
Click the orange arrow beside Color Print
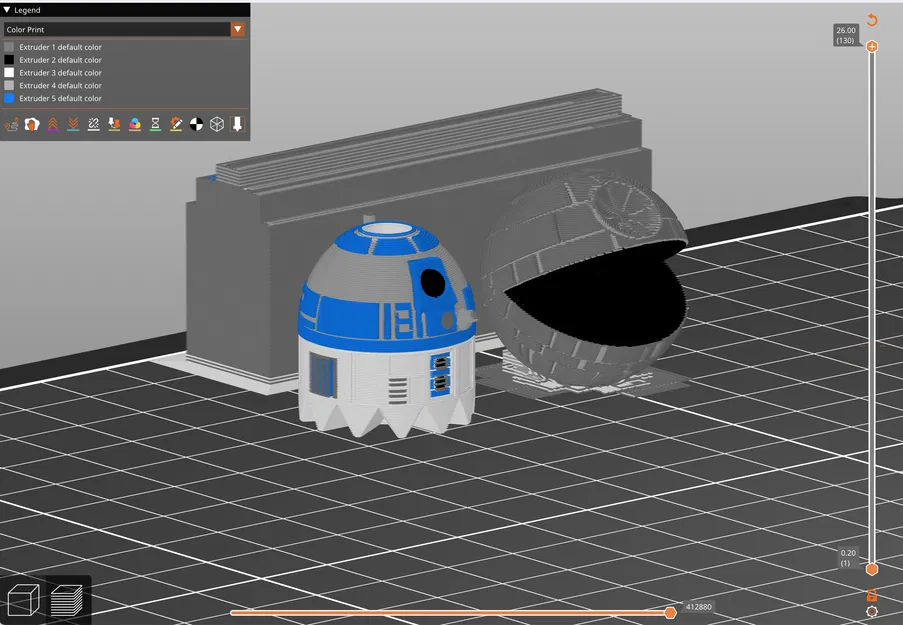pos(238,29)
